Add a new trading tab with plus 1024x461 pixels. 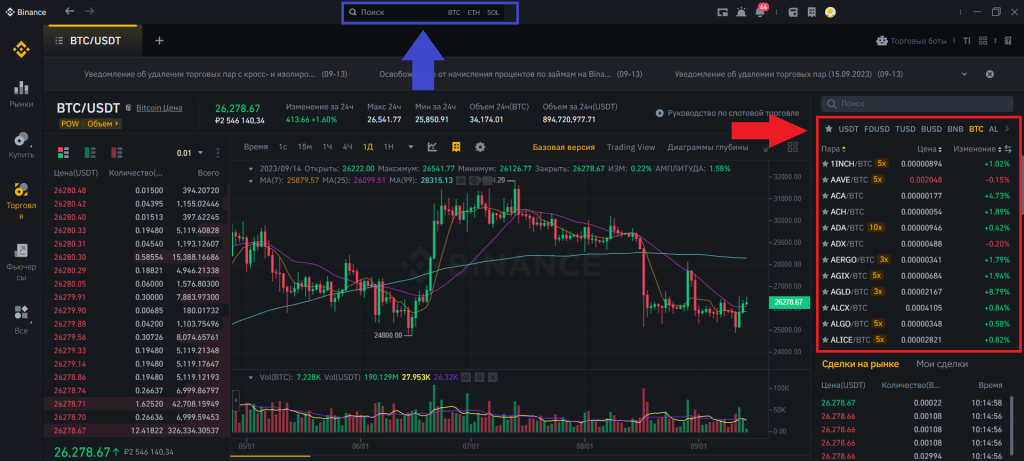[x=159, y=40]
